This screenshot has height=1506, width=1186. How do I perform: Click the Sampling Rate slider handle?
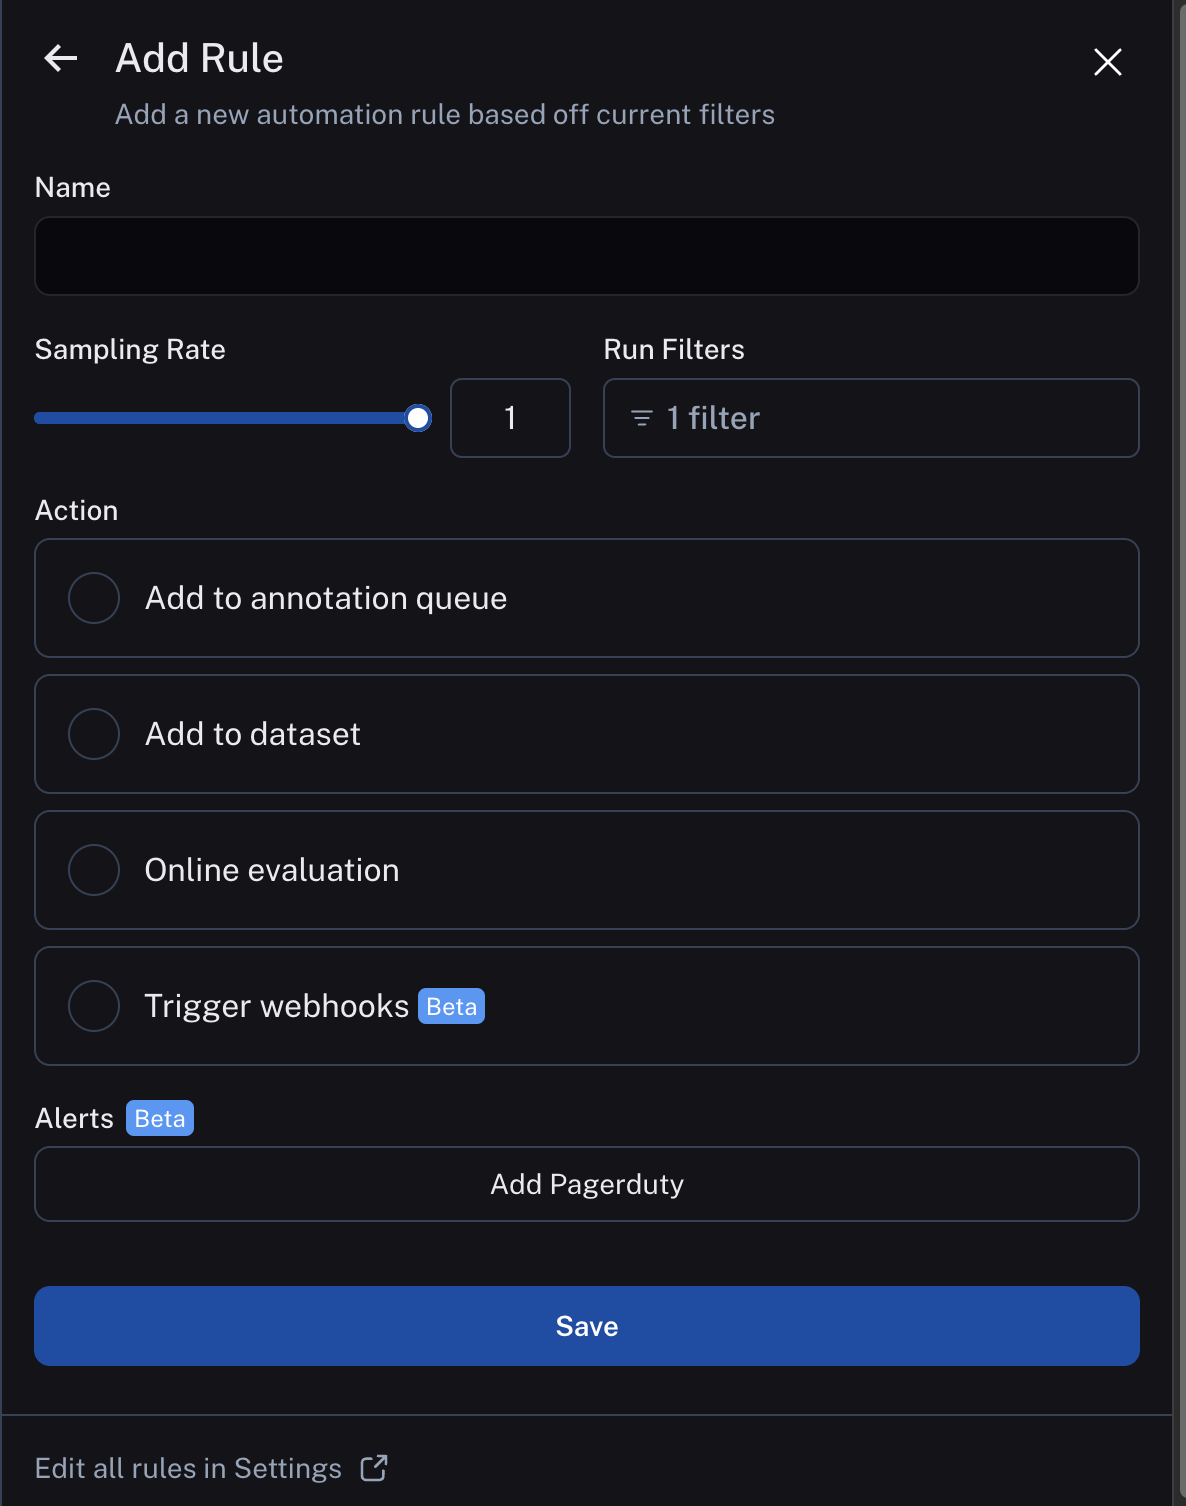(x=418, y=418)
